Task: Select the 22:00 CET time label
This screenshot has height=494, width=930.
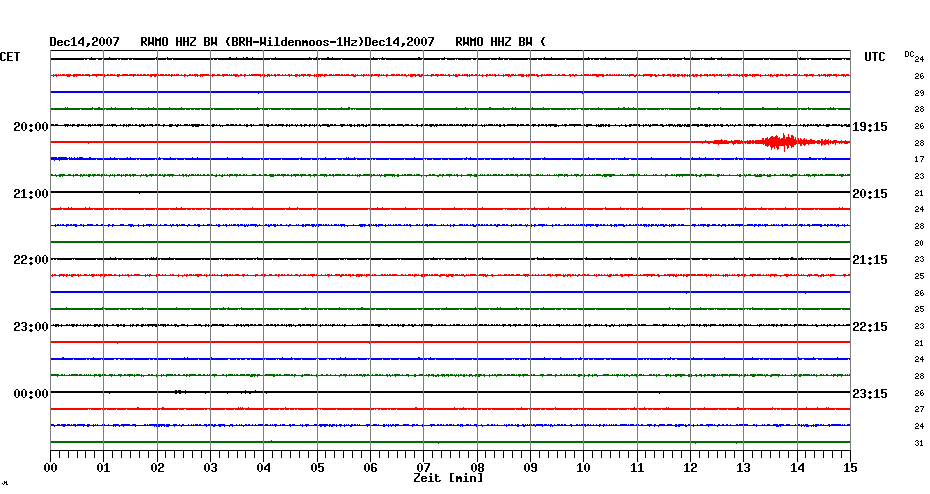Action: point(31,260)
